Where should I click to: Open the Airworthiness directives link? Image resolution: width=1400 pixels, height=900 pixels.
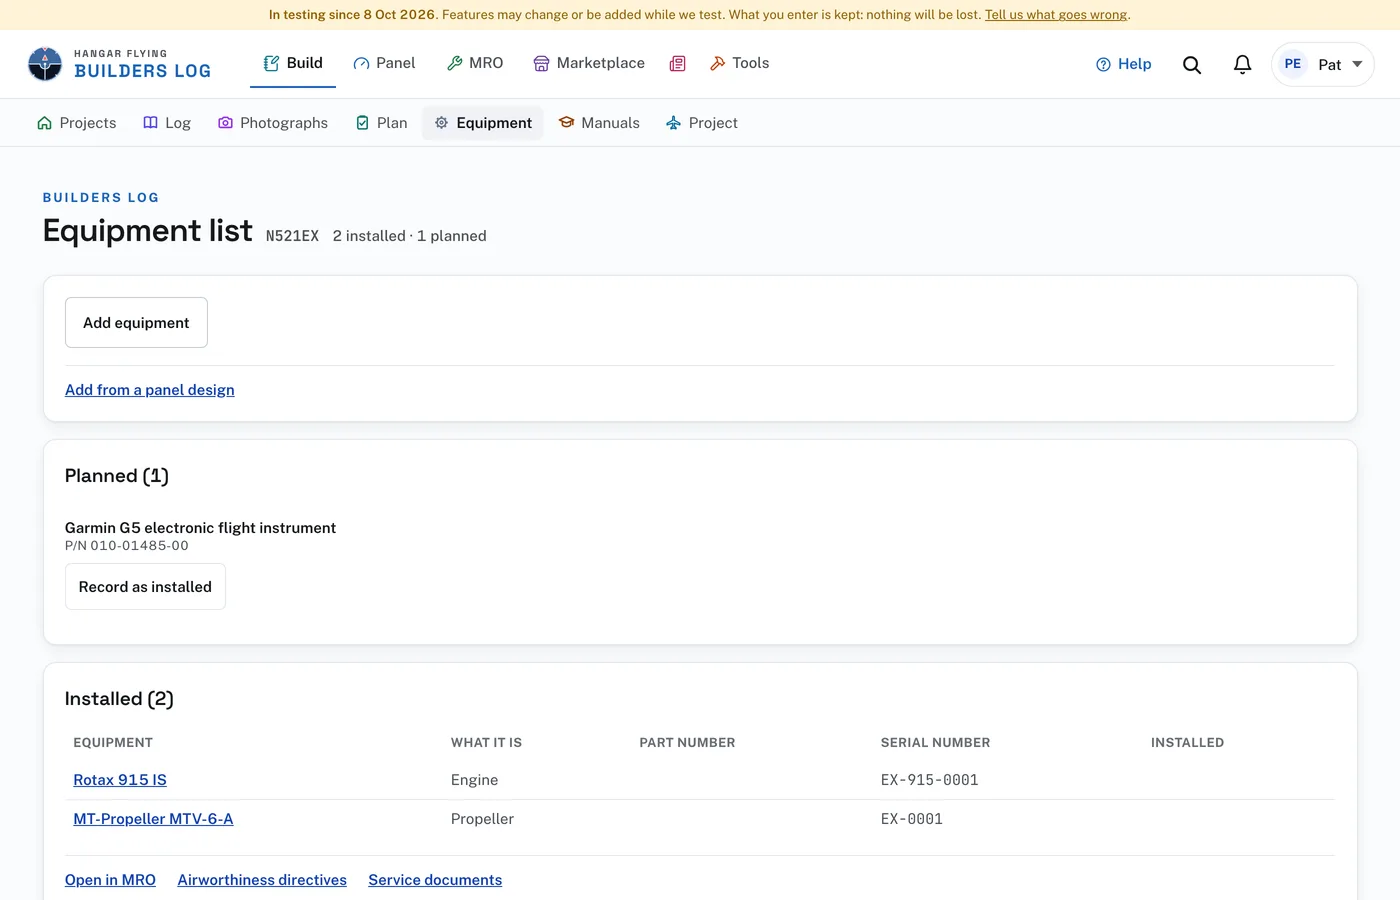pos(262,880)
